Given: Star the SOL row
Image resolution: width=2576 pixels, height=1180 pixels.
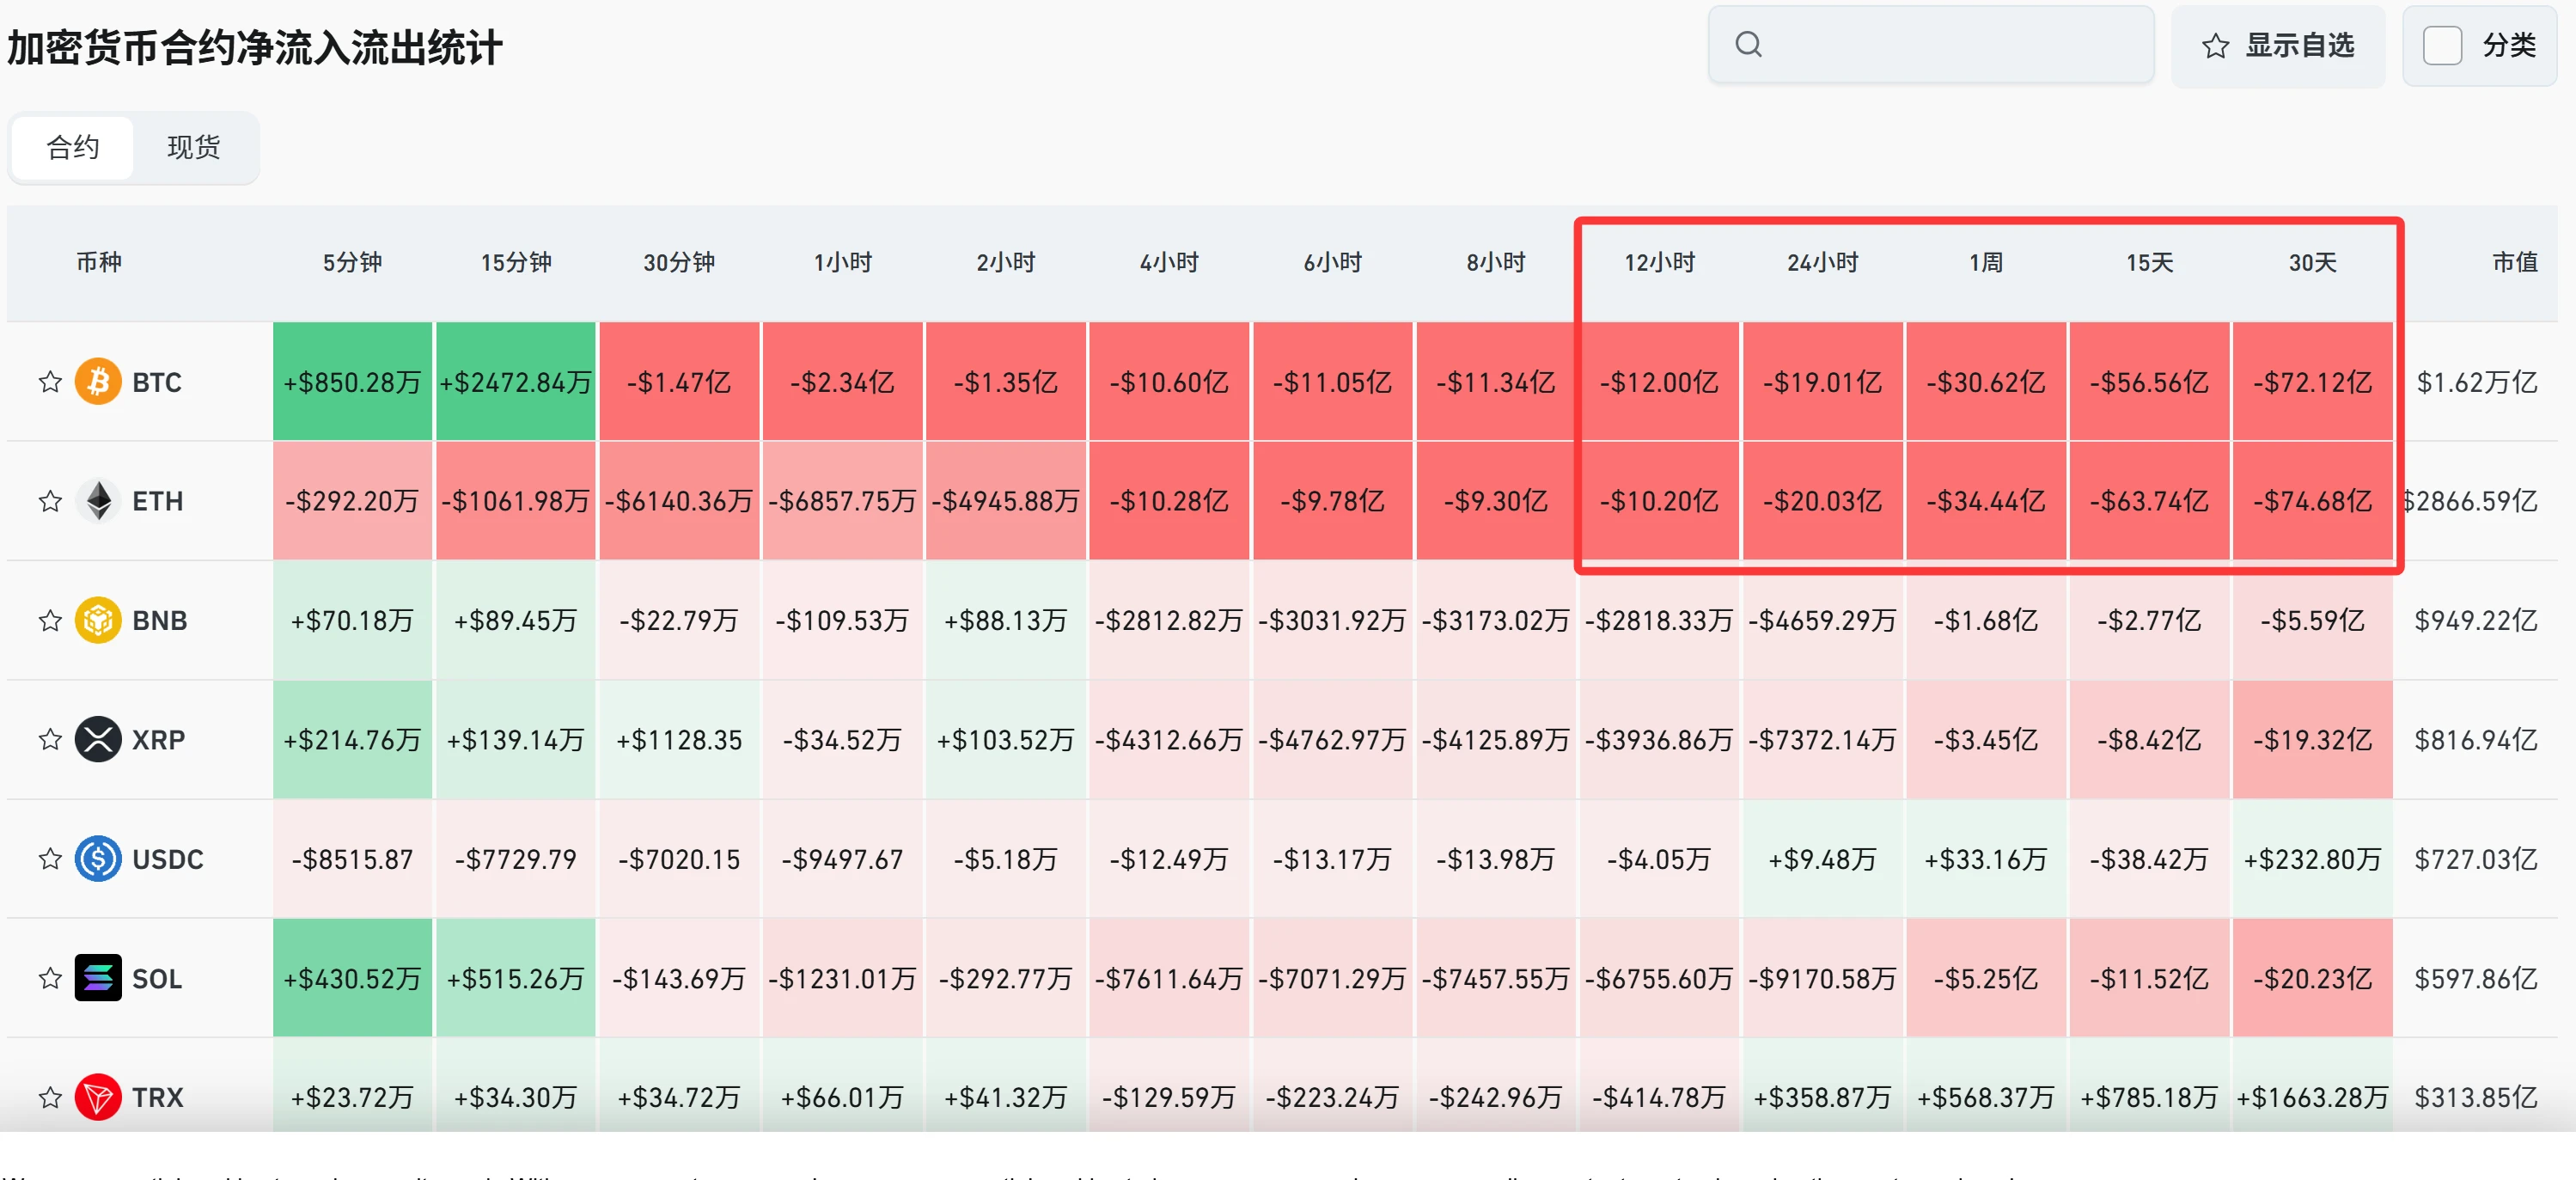Looking at the screenshot, I should point(50,978).
